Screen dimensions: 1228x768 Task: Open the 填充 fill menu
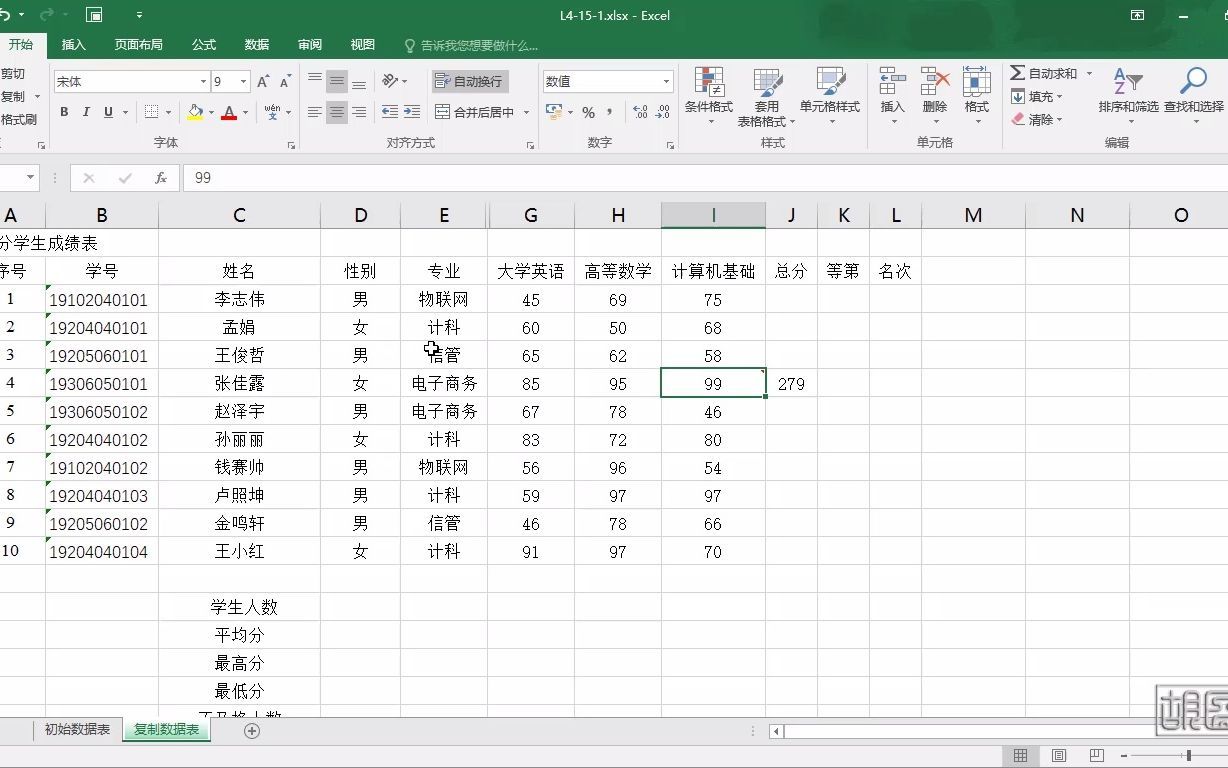1037,96
